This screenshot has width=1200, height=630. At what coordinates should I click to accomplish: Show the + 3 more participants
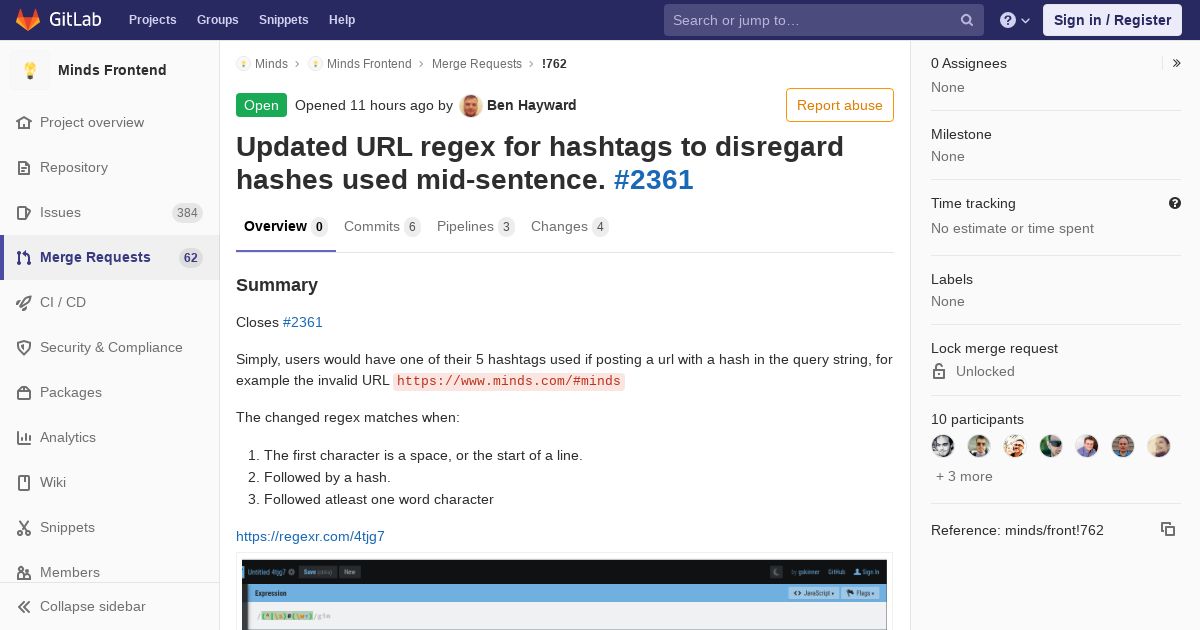(x=964, y=476)
